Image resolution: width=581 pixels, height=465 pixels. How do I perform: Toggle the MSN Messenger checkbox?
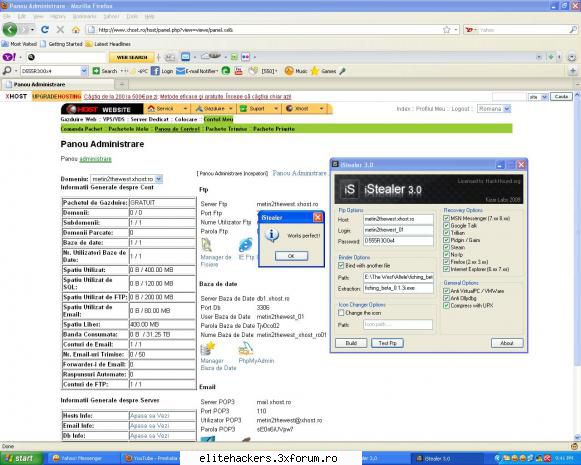446,218
